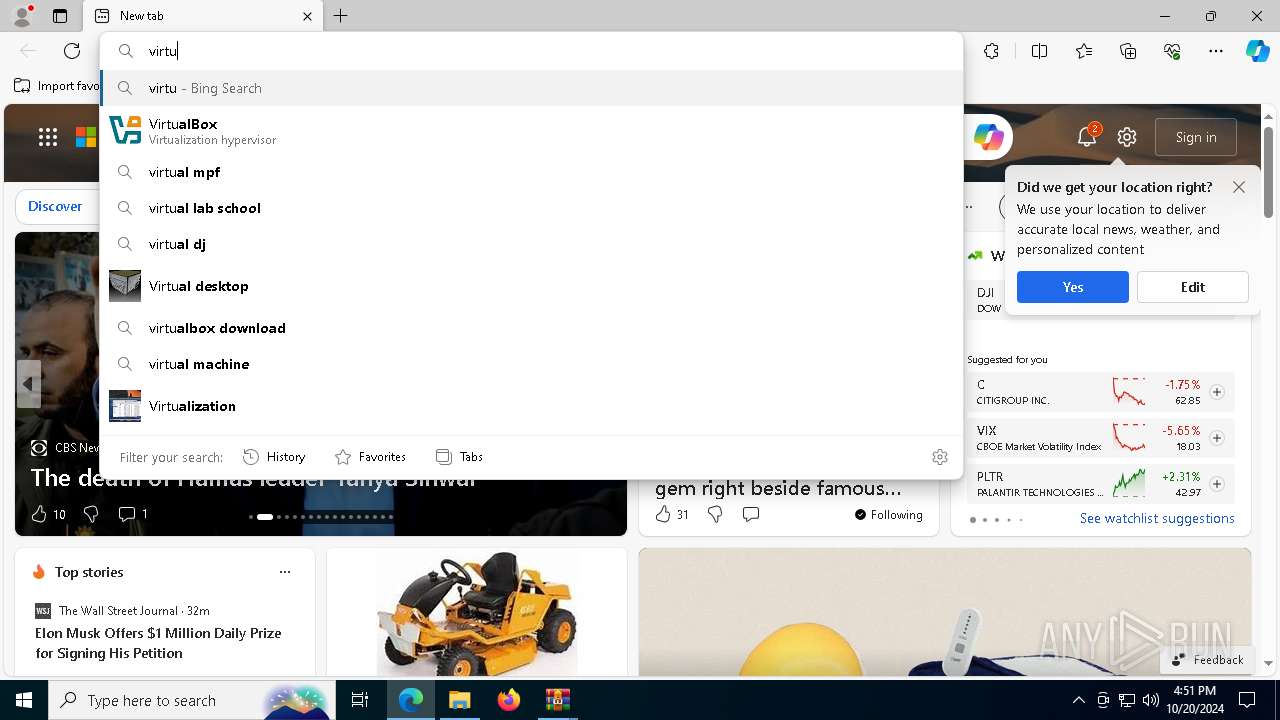Open Task View on taskbar
This screenshot has height=720, width=1280.
(360, 700)
